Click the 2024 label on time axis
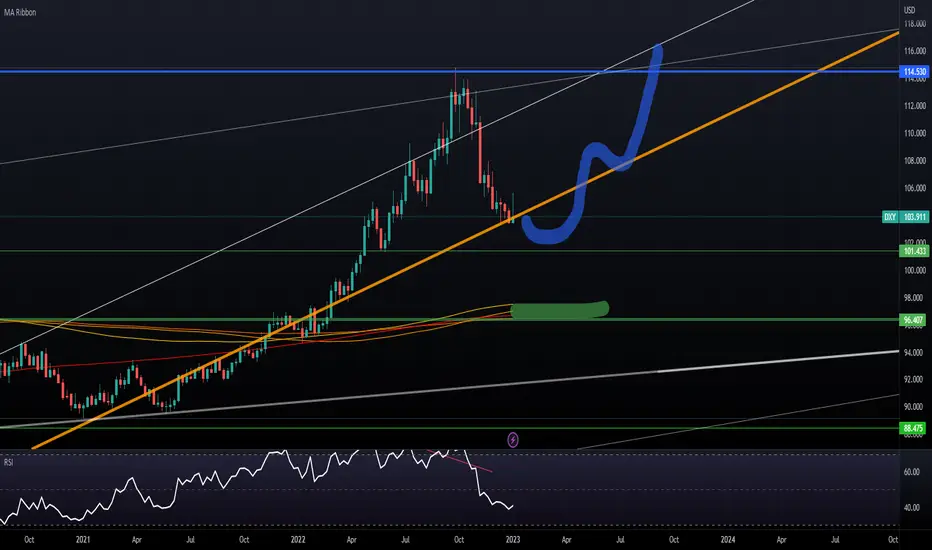This screenshot has width=932, height=550. click(728, 540)
